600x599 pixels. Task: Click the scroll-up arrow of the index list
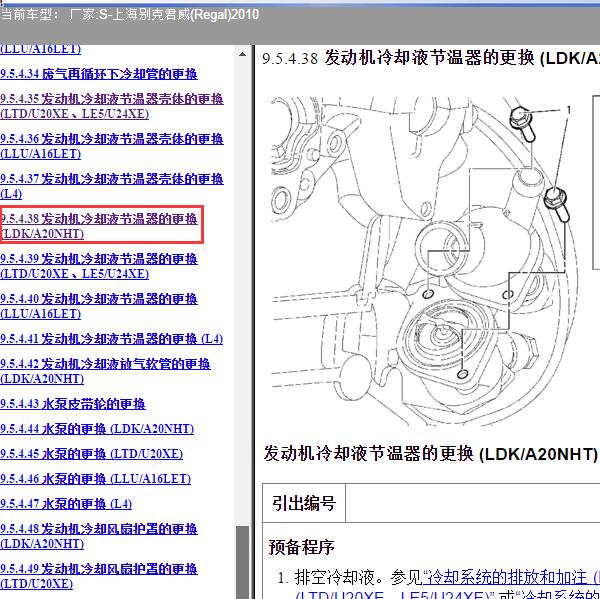[242, 54]
